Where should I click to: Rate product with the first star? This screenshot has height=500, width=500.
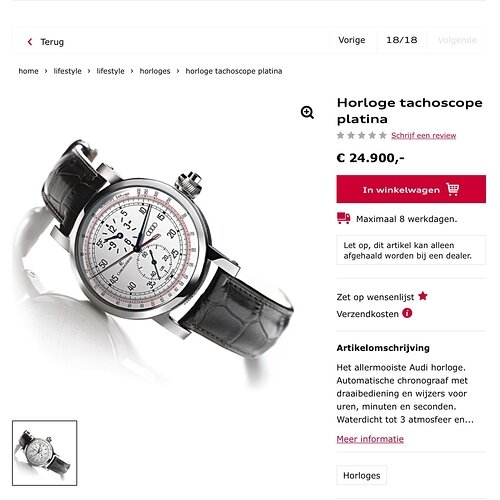pos(340,135)
